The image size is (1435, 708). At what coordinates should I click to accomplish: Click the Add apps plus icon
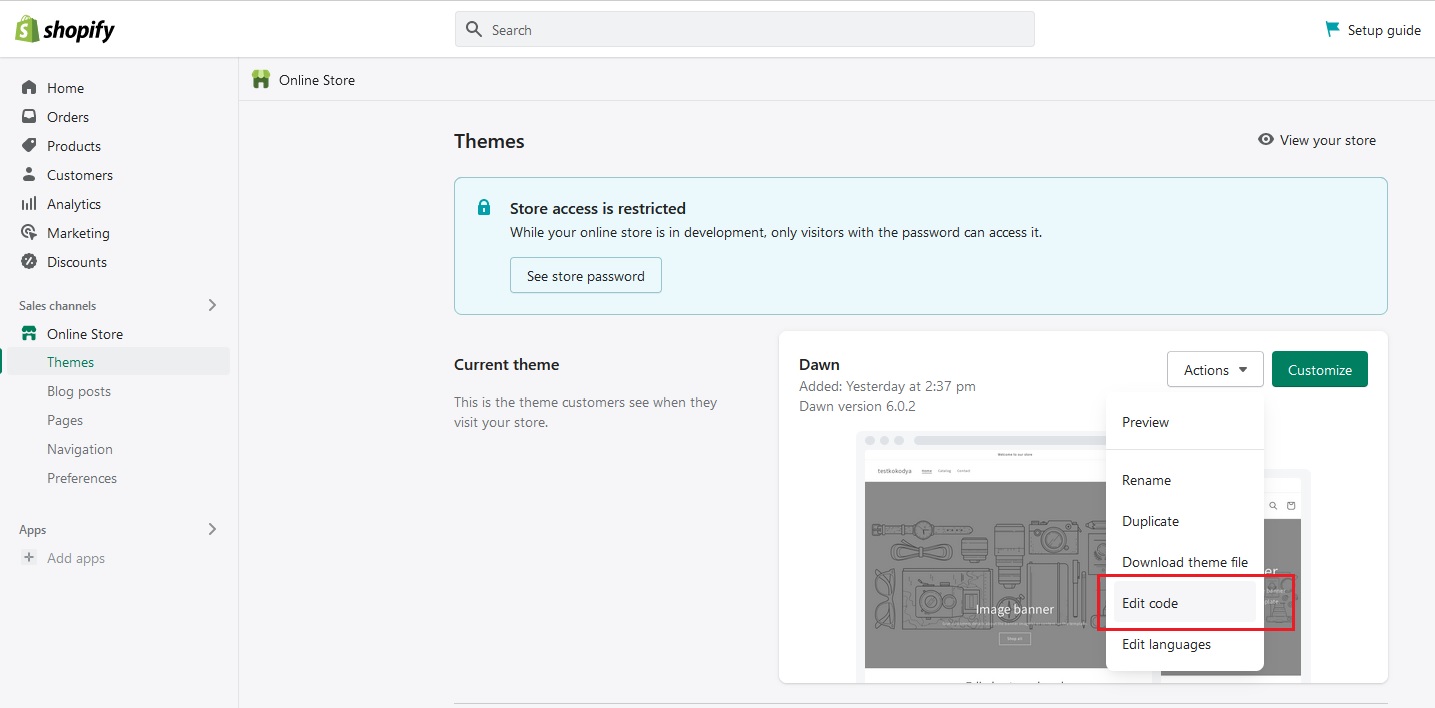coord(29,558)
